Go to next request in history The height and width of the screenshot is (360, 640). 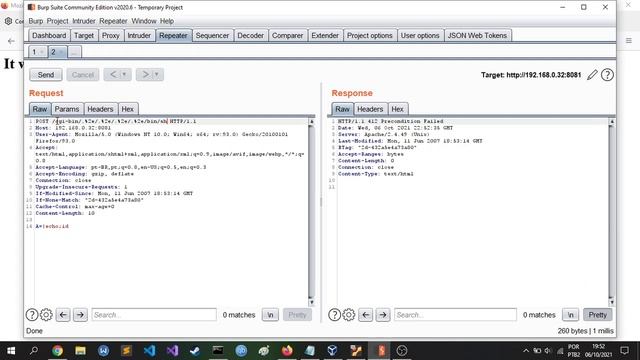[144, 75]
